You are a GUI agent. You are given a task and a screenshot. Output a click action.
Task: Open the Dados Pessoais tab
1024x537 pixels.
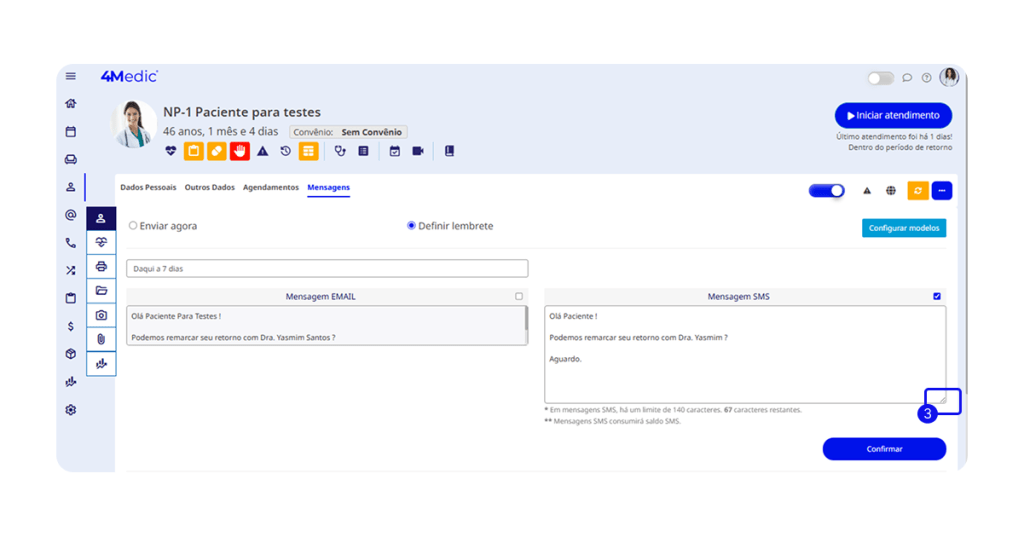pos(148,188)
